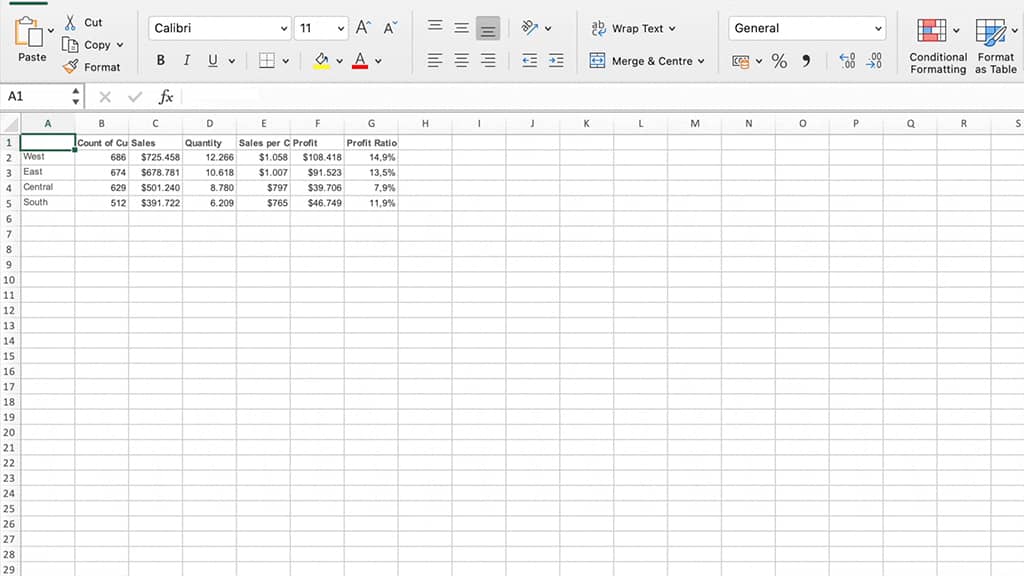This screenshot has height=576, width=1024.
Task: Select the row 5 header
Action: click(9, 203)
